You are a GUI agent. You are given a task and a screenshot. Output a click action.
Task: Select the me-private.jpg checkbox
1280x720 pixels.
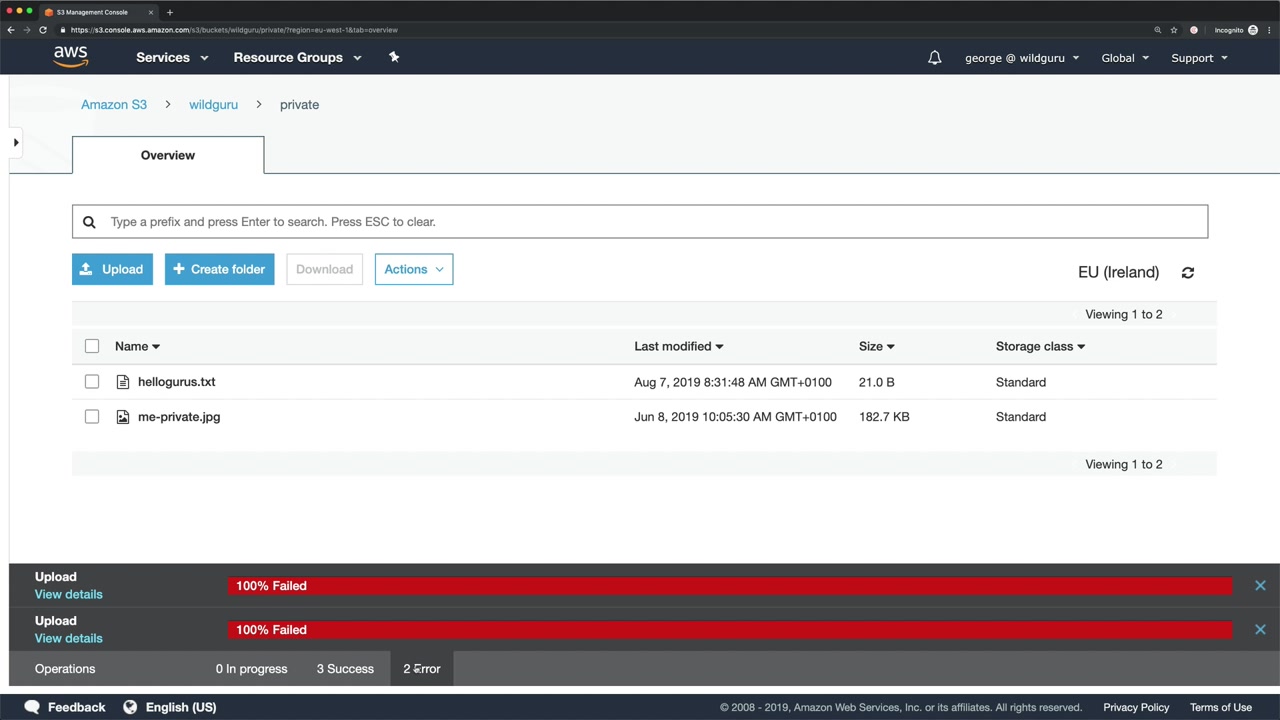coord(92,417)
